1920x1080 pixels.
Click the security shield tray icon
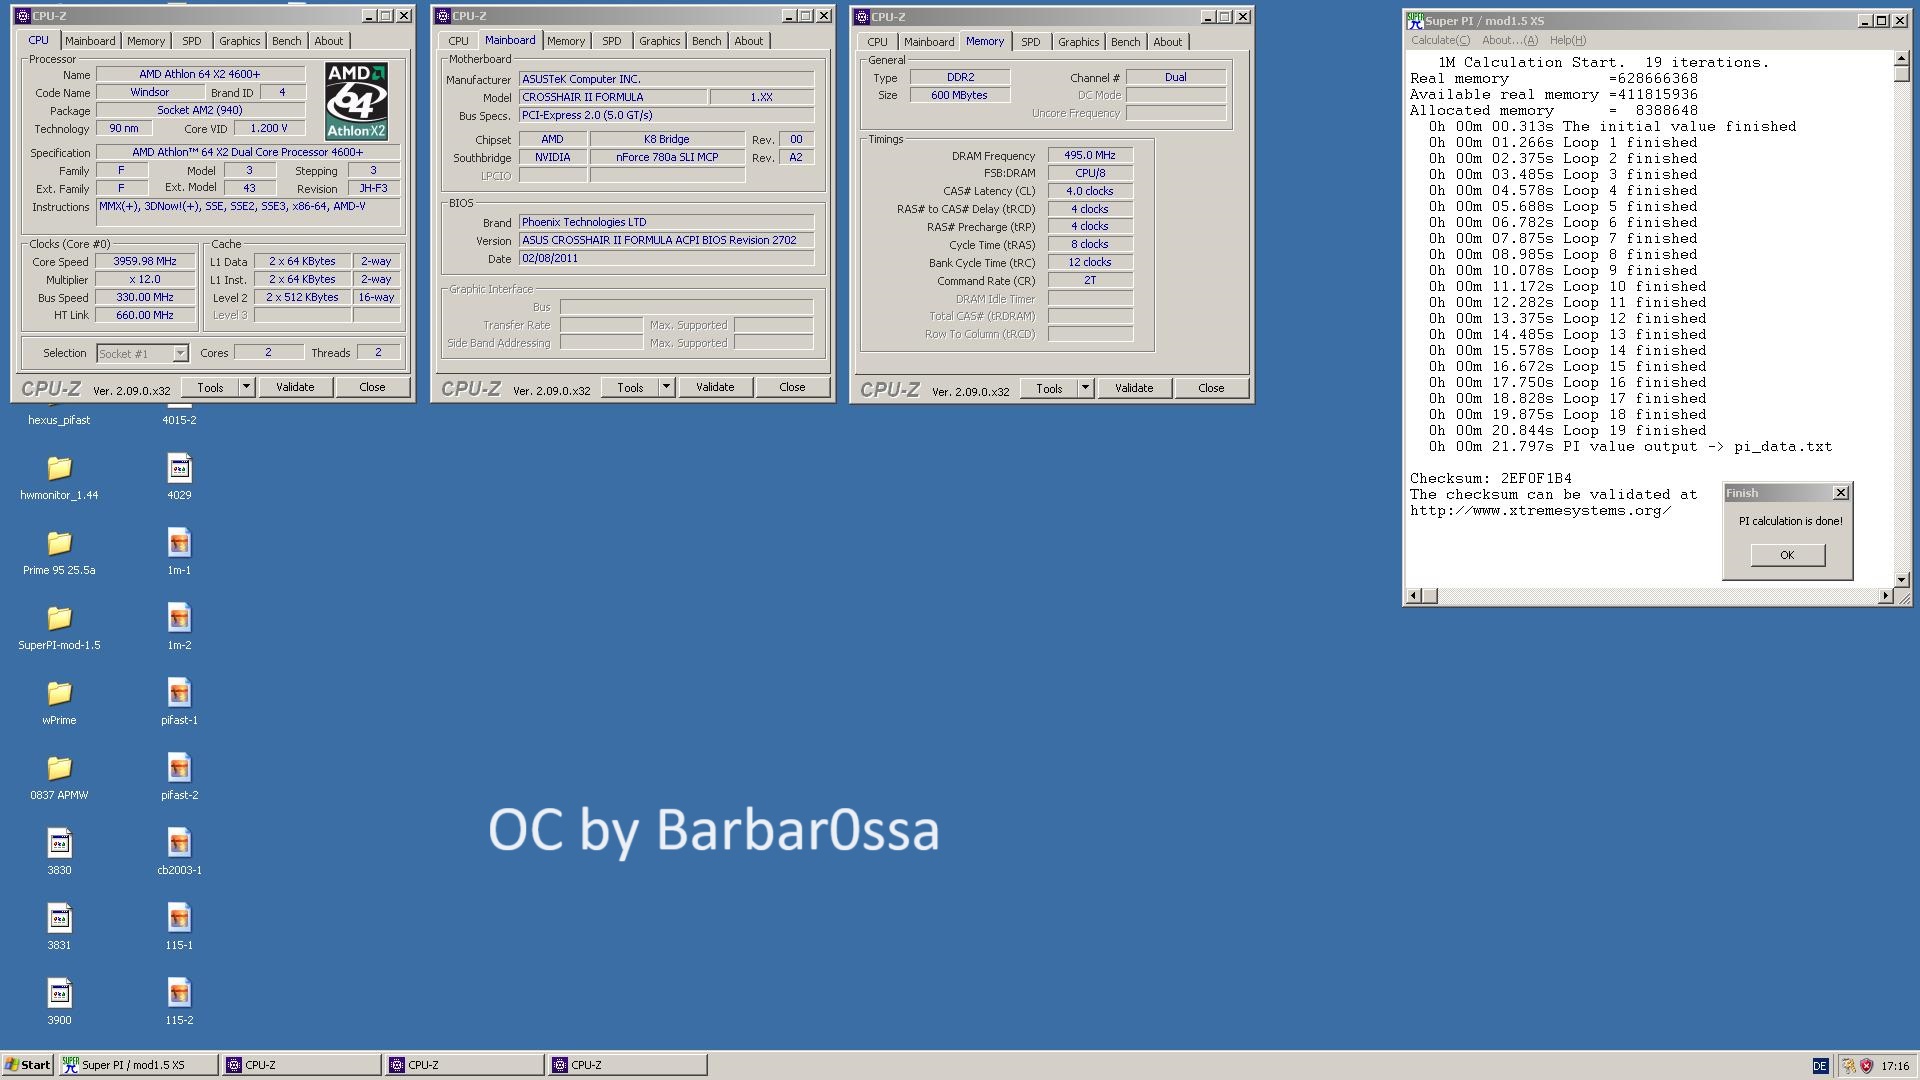click(1866, 1065)
